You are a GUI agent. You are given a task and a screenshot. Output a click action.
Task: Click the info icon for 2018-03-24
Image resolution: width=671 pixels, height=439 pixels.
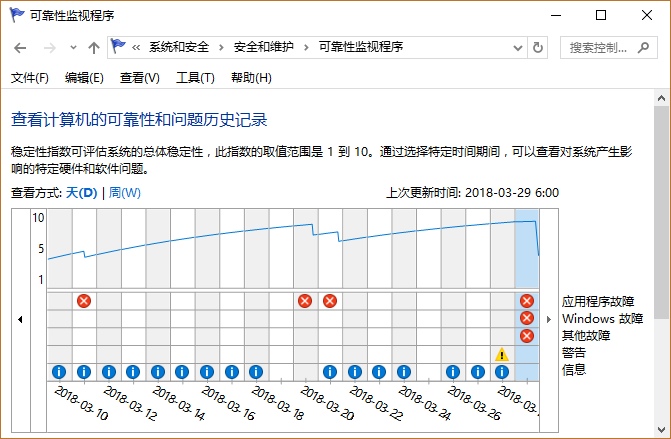404,372
